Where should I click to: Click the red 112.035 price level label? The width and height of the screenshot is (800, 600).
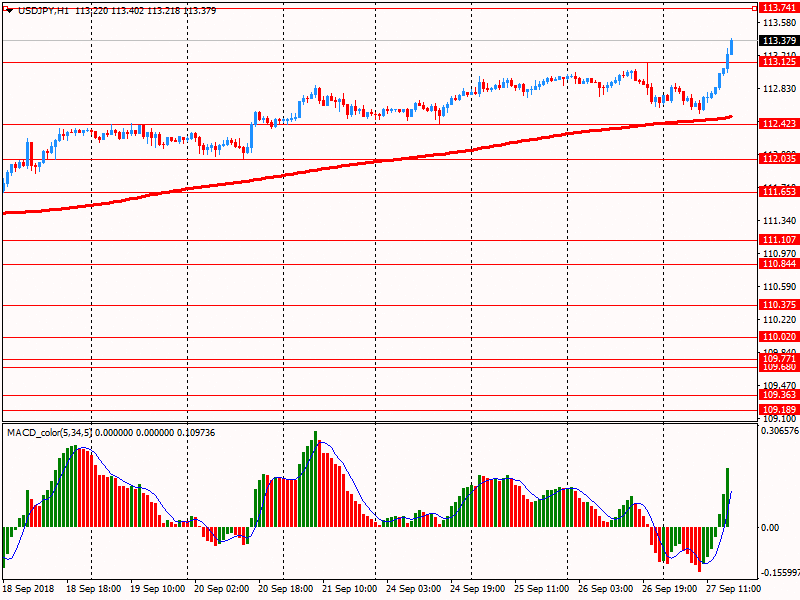pyautogui.click(x=779, y=159)
